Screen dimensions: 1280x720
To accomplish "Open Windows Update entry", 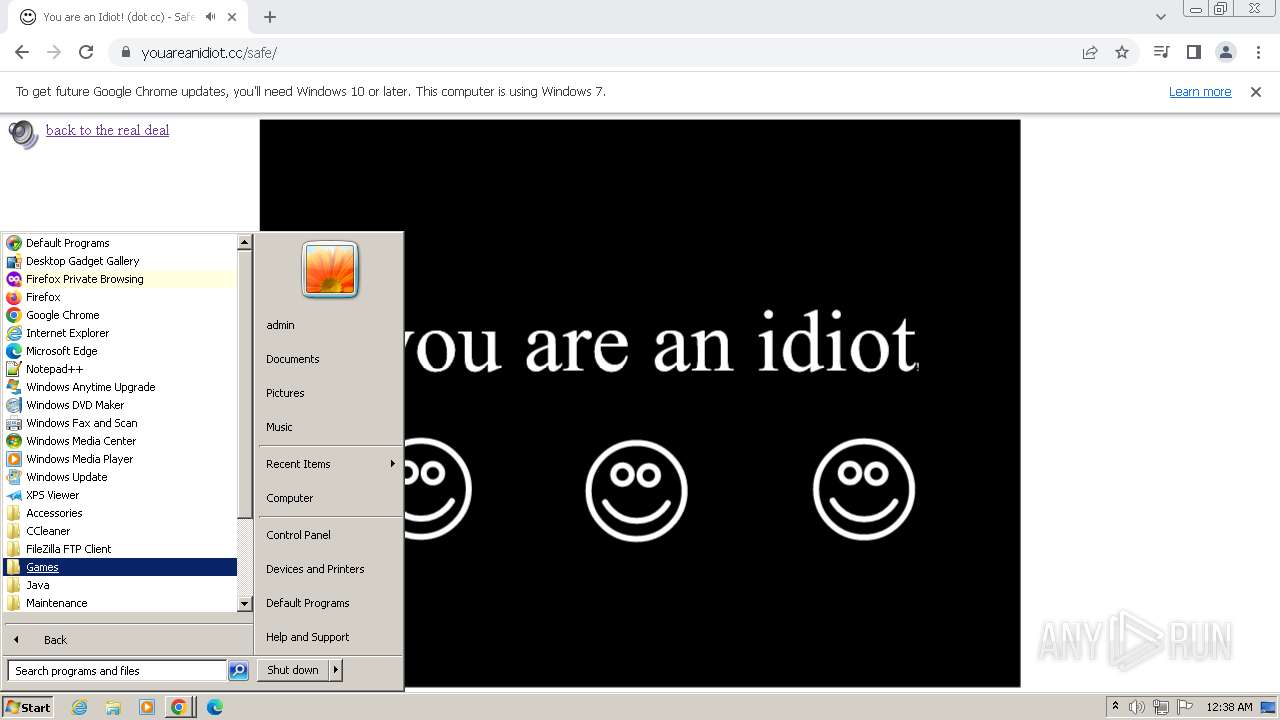I will coord(120,477).
